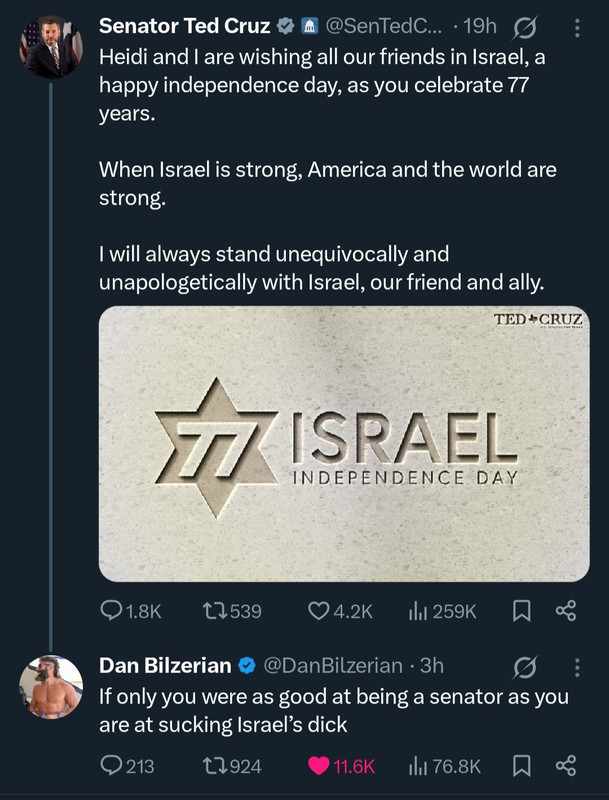The width and height of the screenshot is (609, 800).
Task: Like the Ted Cruz independence day post
Action: pyautogui.click(x=341, y=611)
